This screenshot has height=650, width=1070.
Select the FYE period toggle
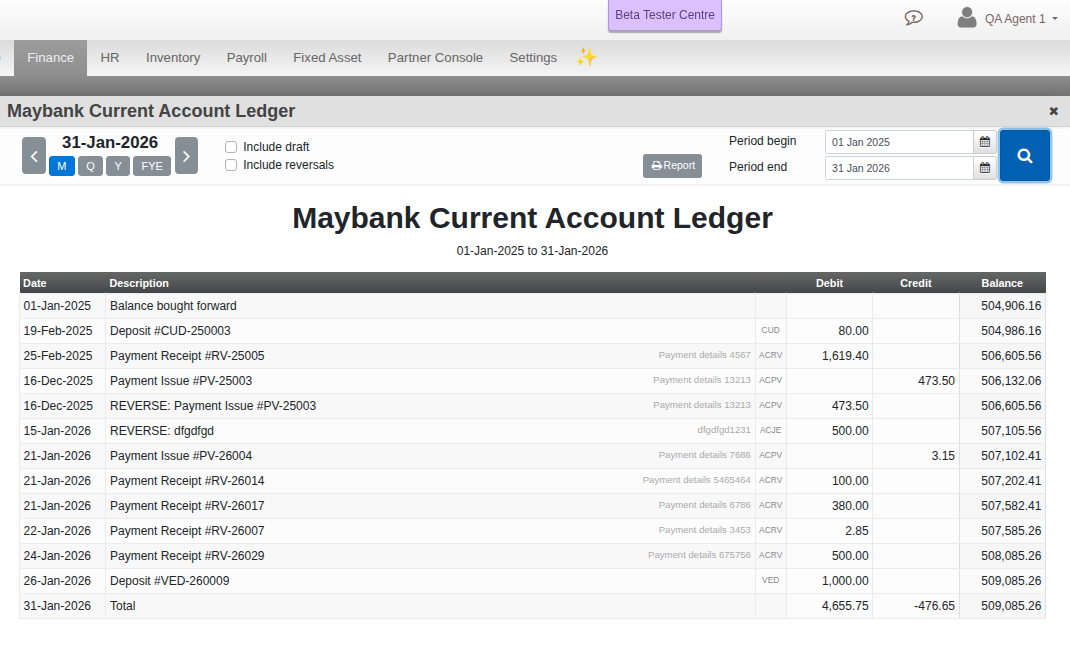click(x=151, y=166)
